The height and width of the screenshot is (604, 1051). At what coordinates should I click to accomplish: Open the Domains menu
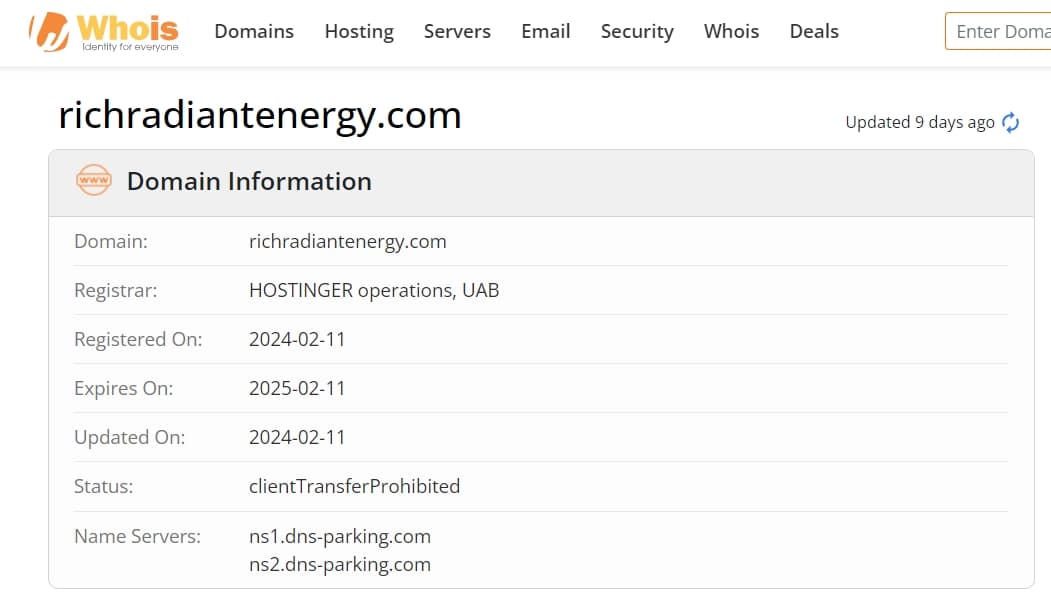[254, 32]
